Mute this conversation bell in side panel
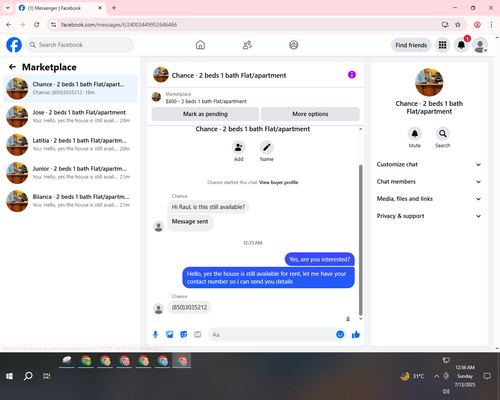This screenshot has width=500, height=400. (415, 134)
